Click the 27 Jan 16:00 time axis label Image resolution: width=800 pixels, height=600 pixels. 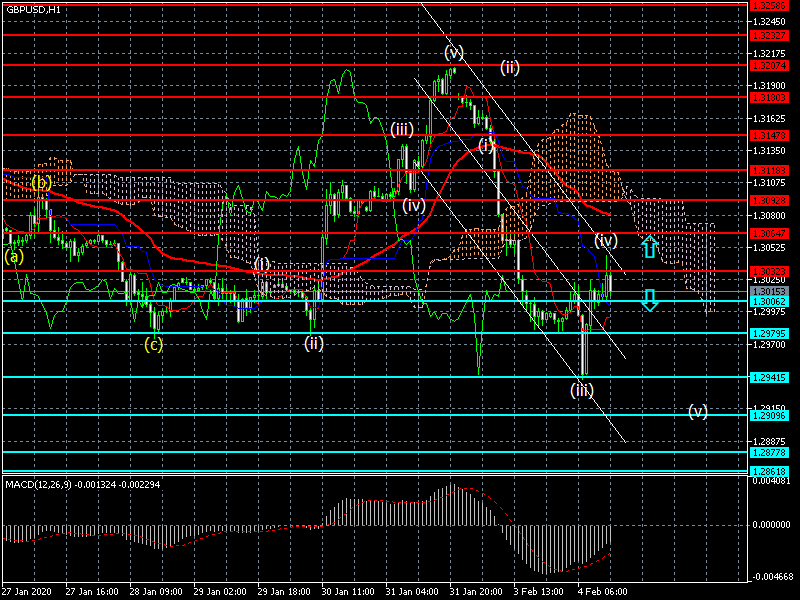coord(92,592)
